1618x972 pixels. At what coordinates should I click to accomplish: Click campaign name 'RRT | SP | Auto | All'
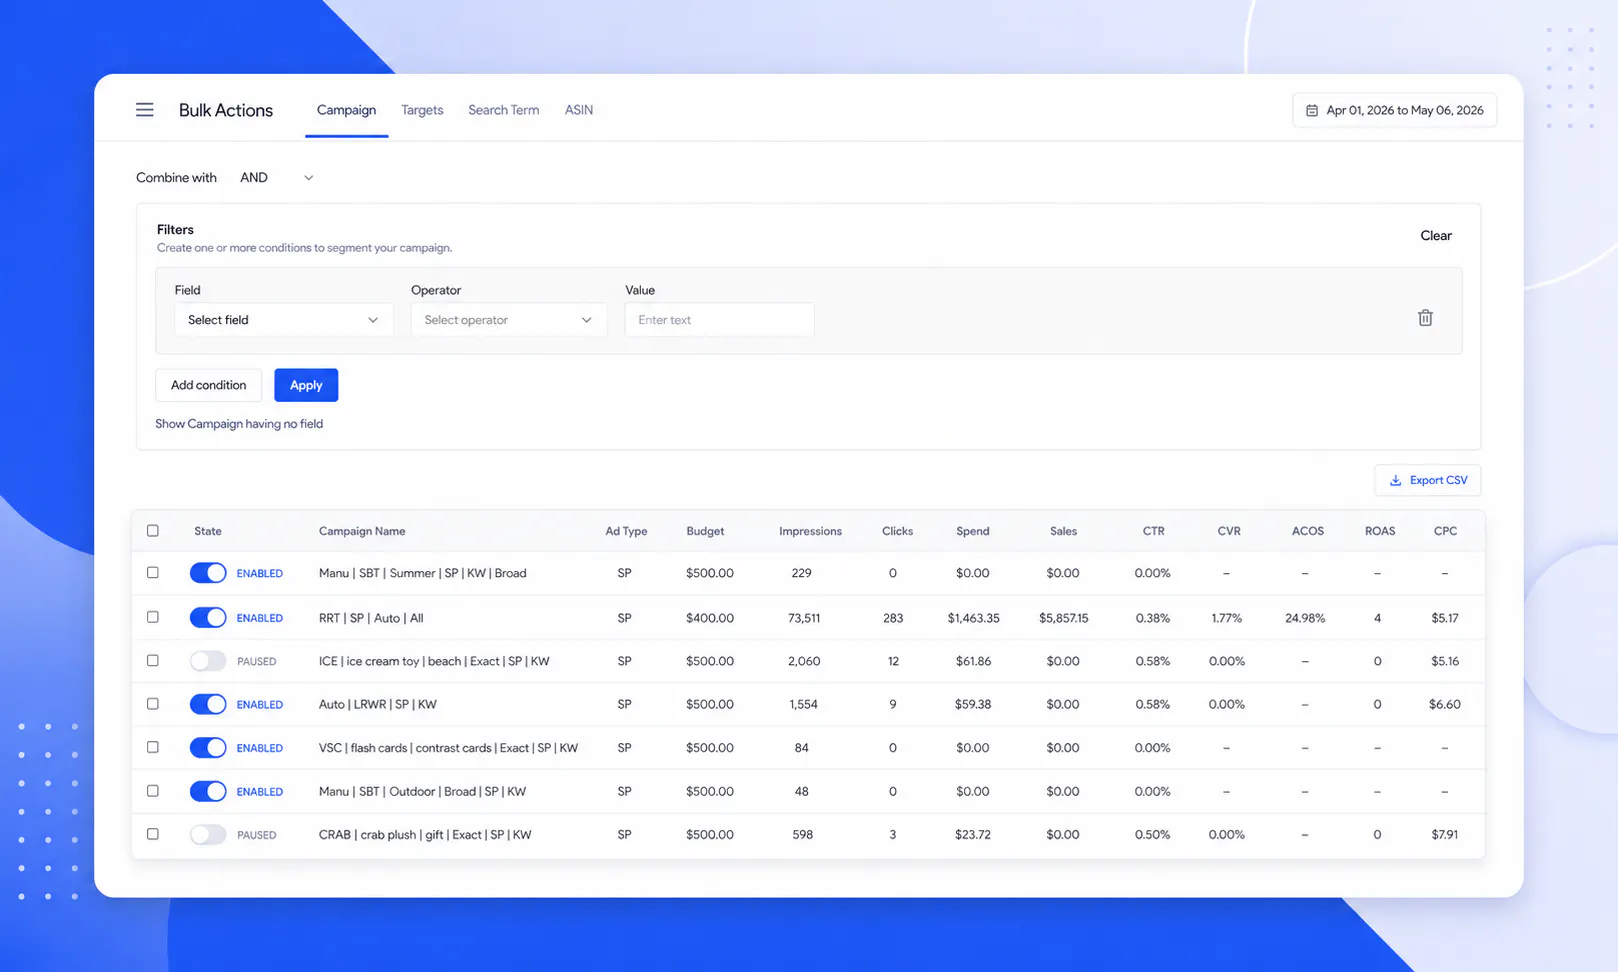click(371, 618)
